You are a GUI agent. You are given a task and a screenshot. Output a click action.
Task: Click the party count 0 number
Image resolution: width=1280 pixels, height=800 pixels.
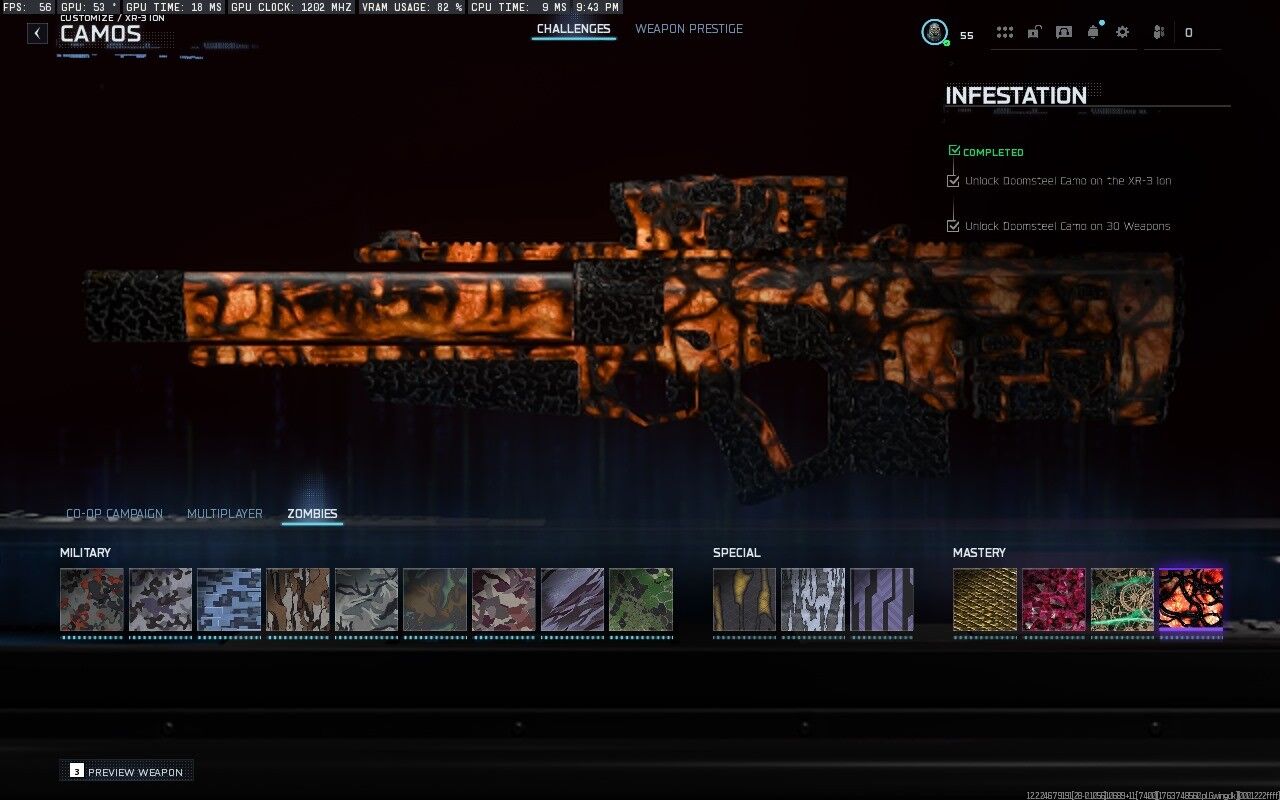tap(1188, 33)
